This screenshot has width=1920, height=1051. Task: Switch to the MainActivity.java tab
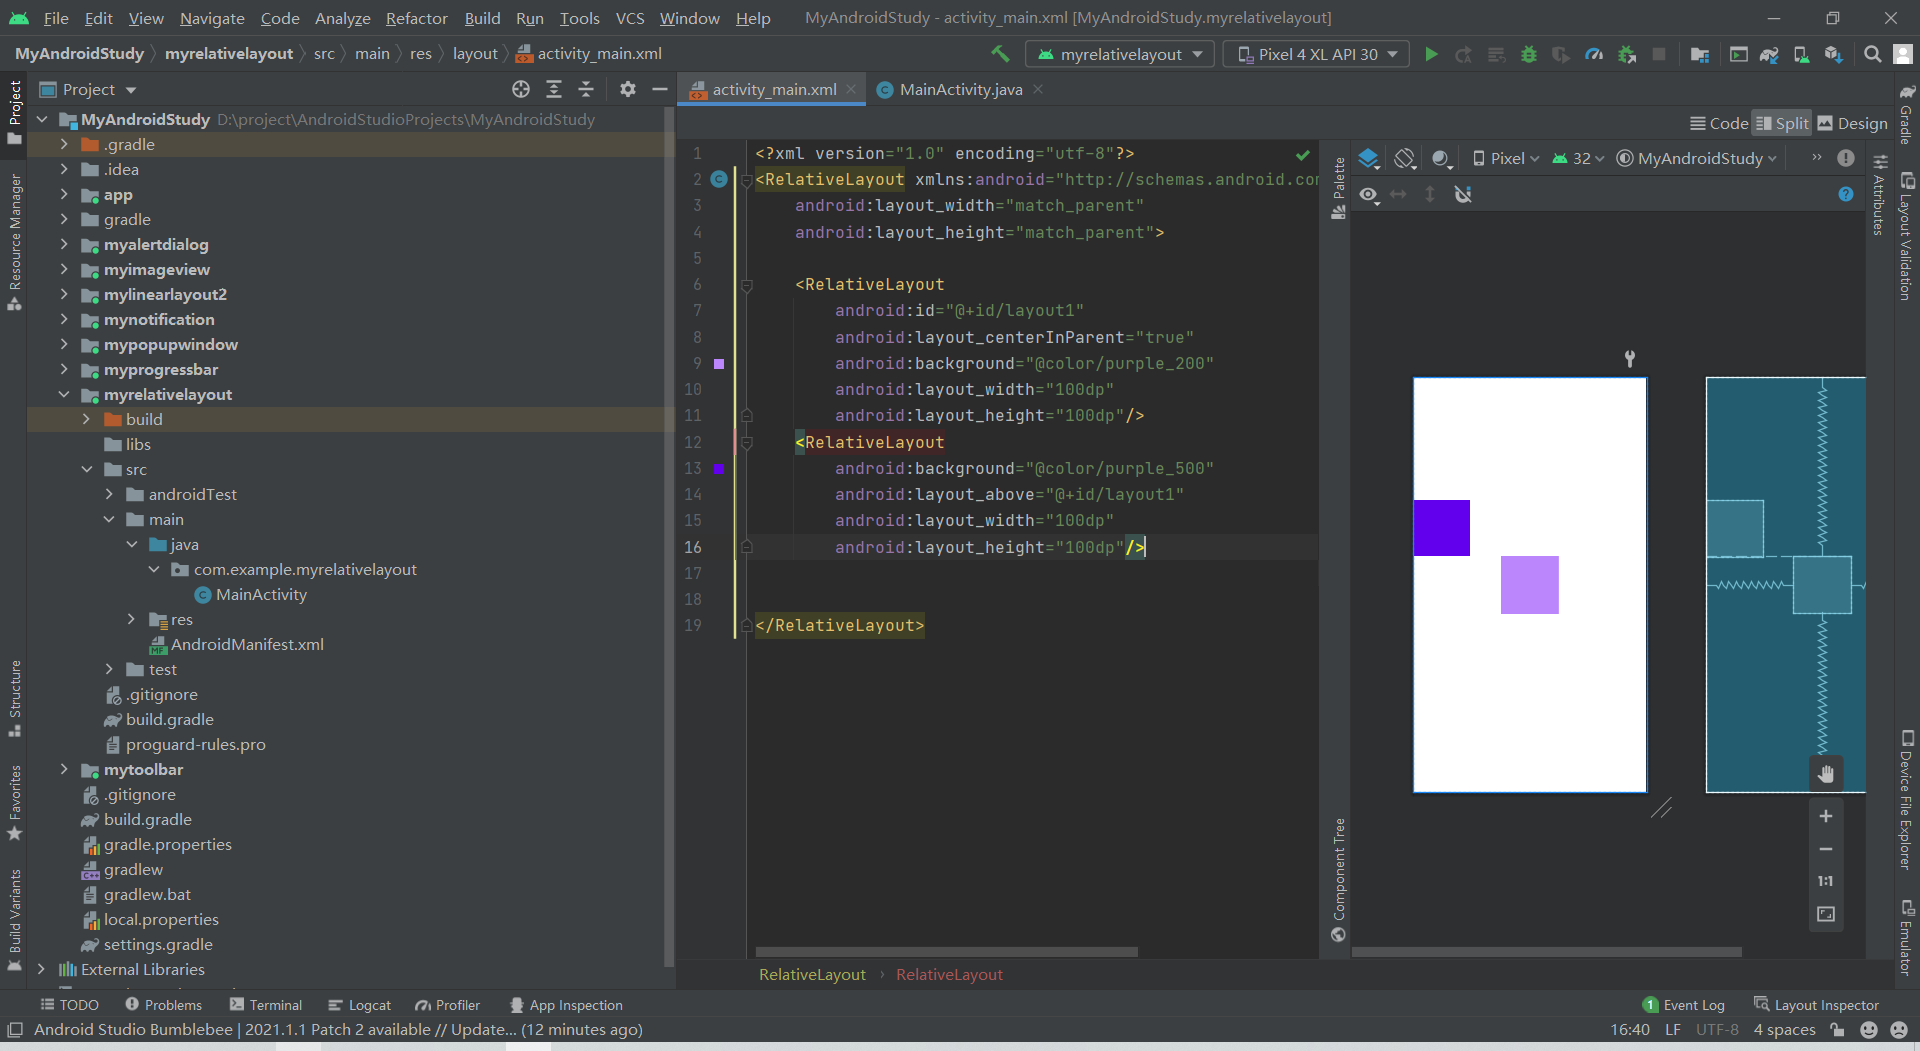960,89
